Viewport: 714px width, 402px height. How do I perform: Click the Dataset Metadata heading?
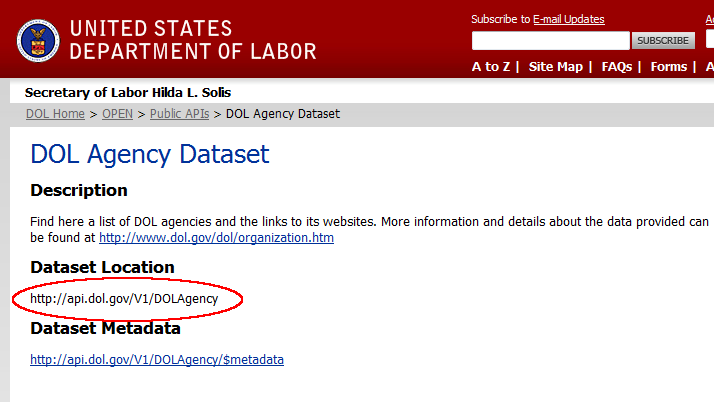click(x=105, y=328)
